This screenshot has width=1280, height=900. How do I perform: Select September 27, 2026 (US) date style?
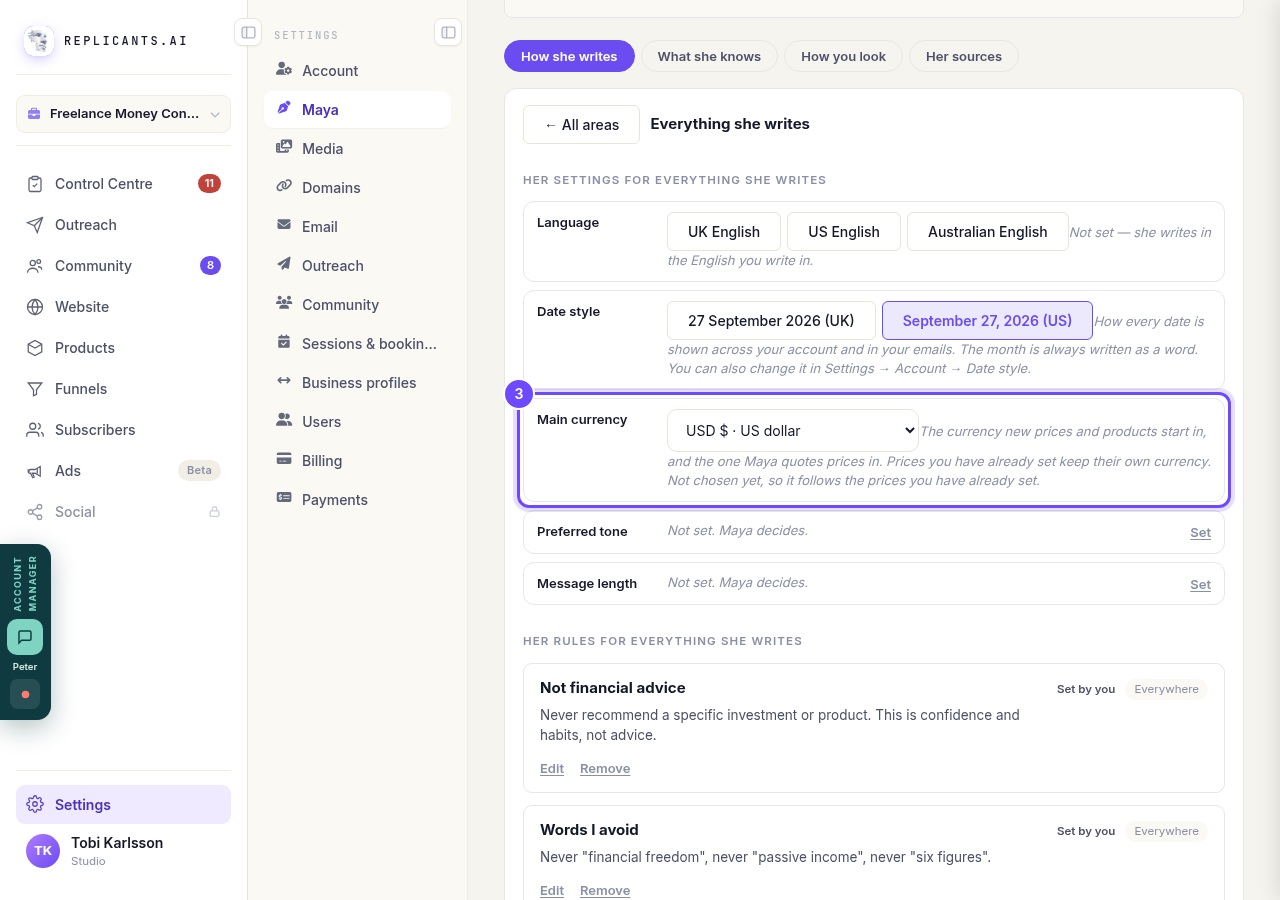pyautogui.click(x=987, y=321)
